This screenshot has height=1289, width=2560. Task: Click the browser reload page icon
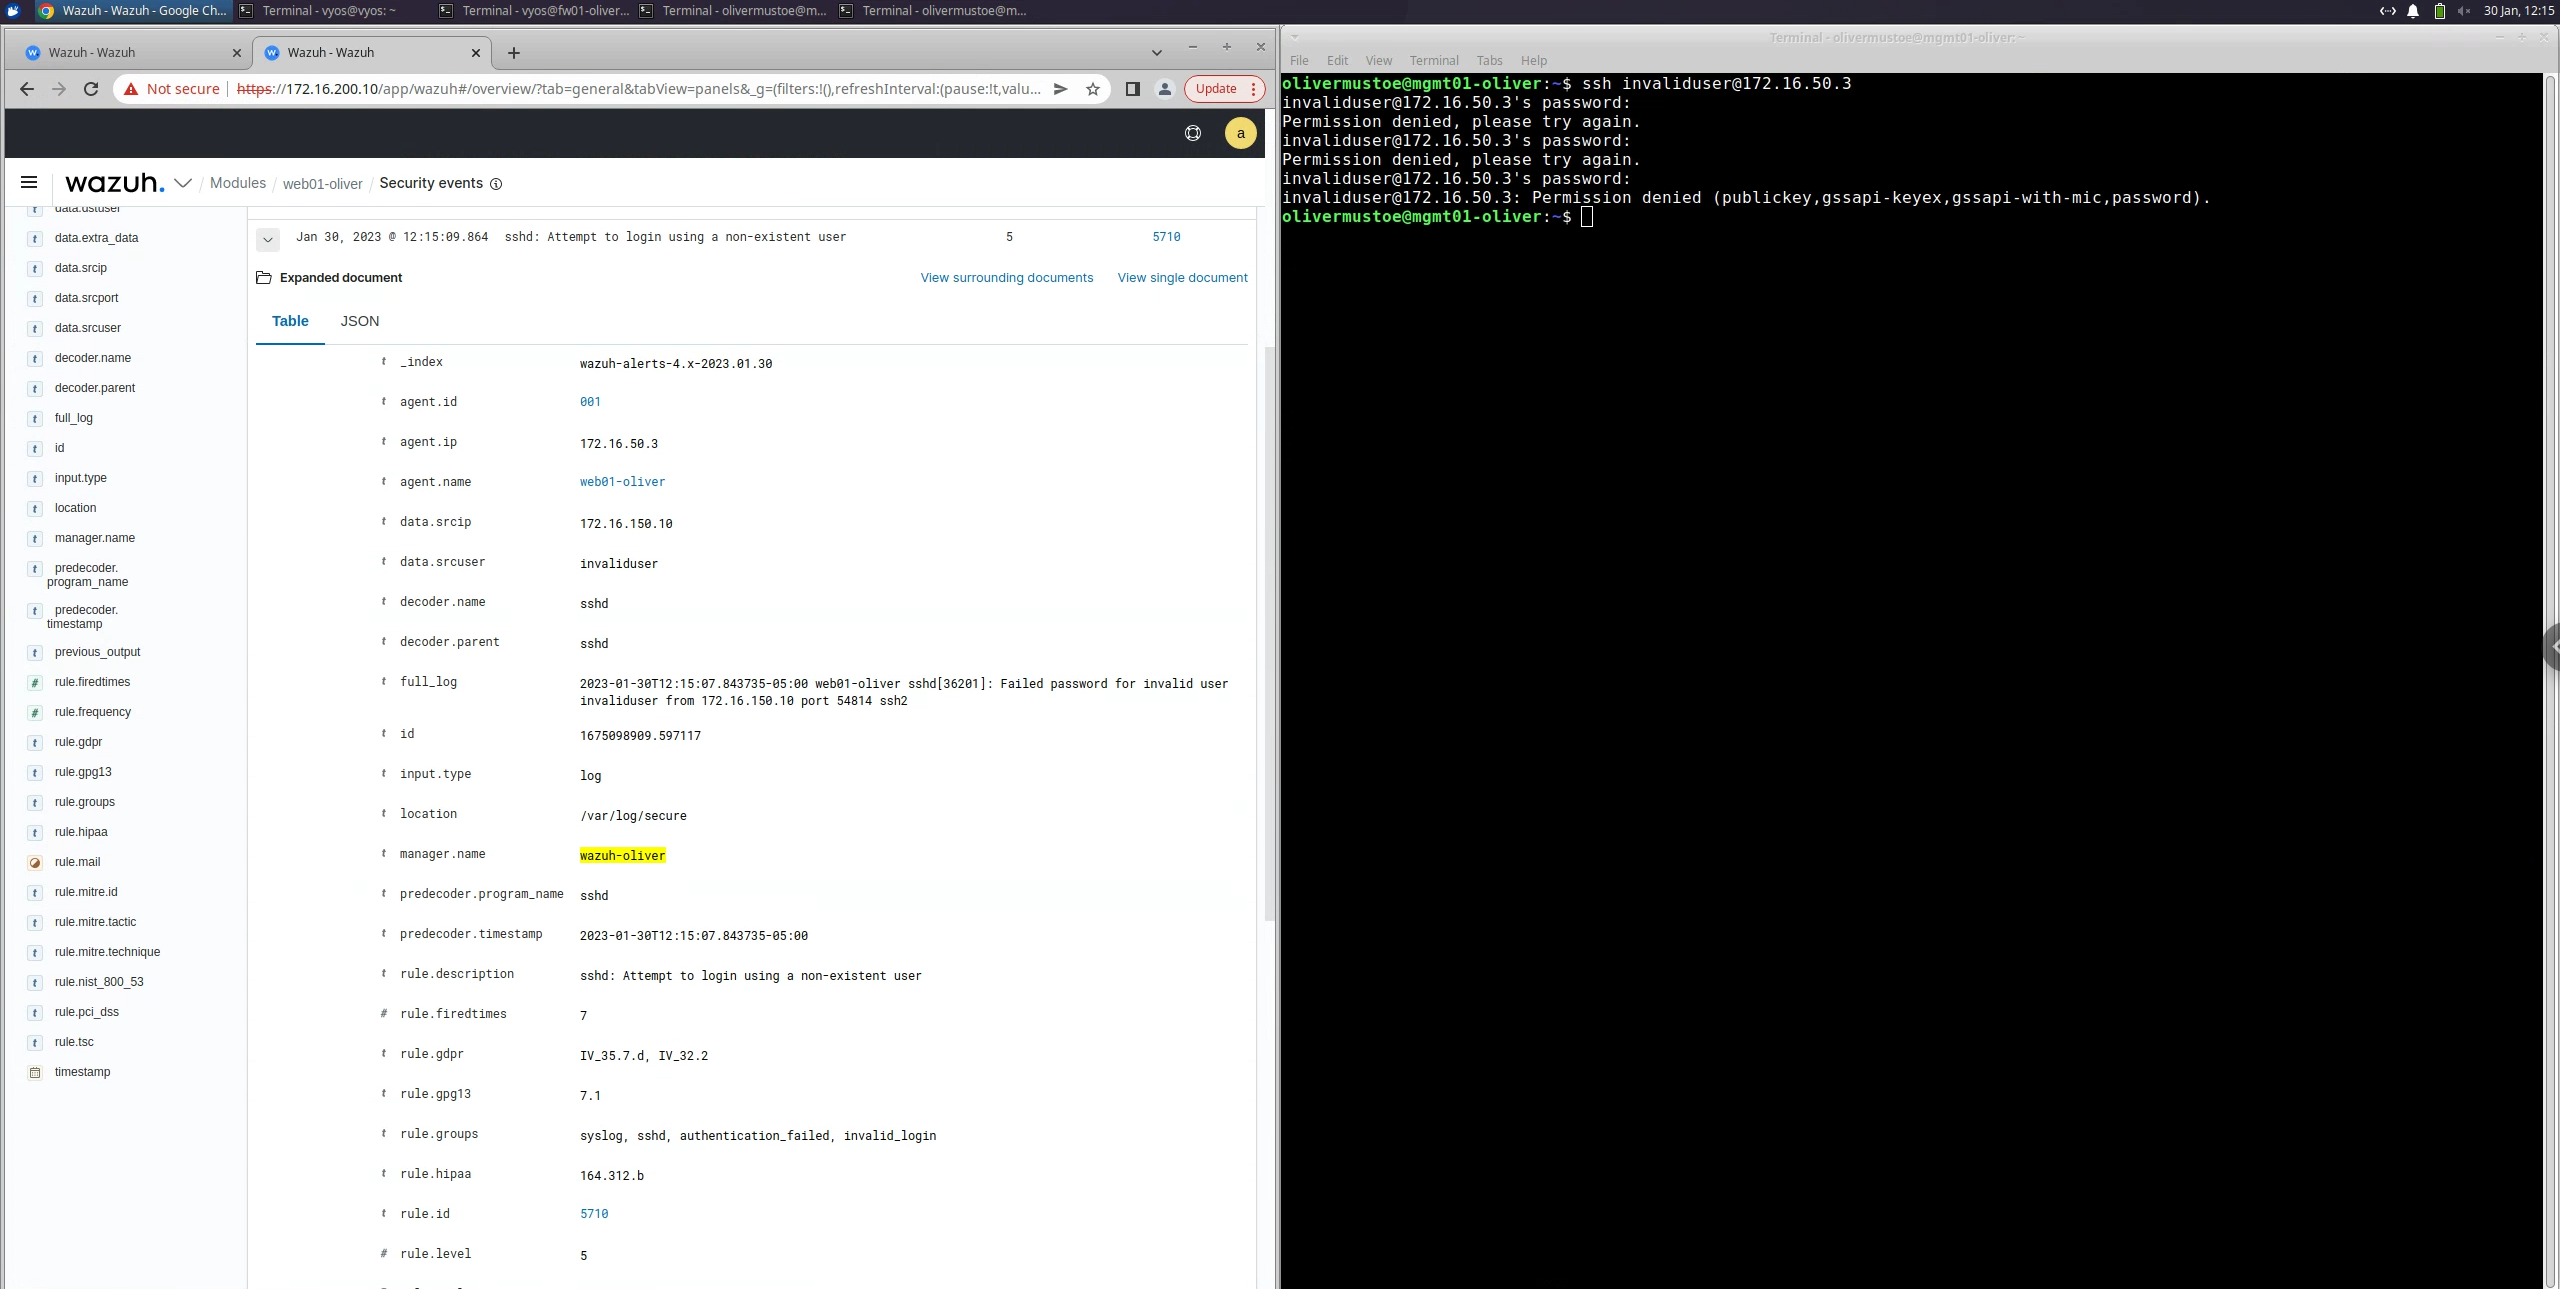pos(91,89)
